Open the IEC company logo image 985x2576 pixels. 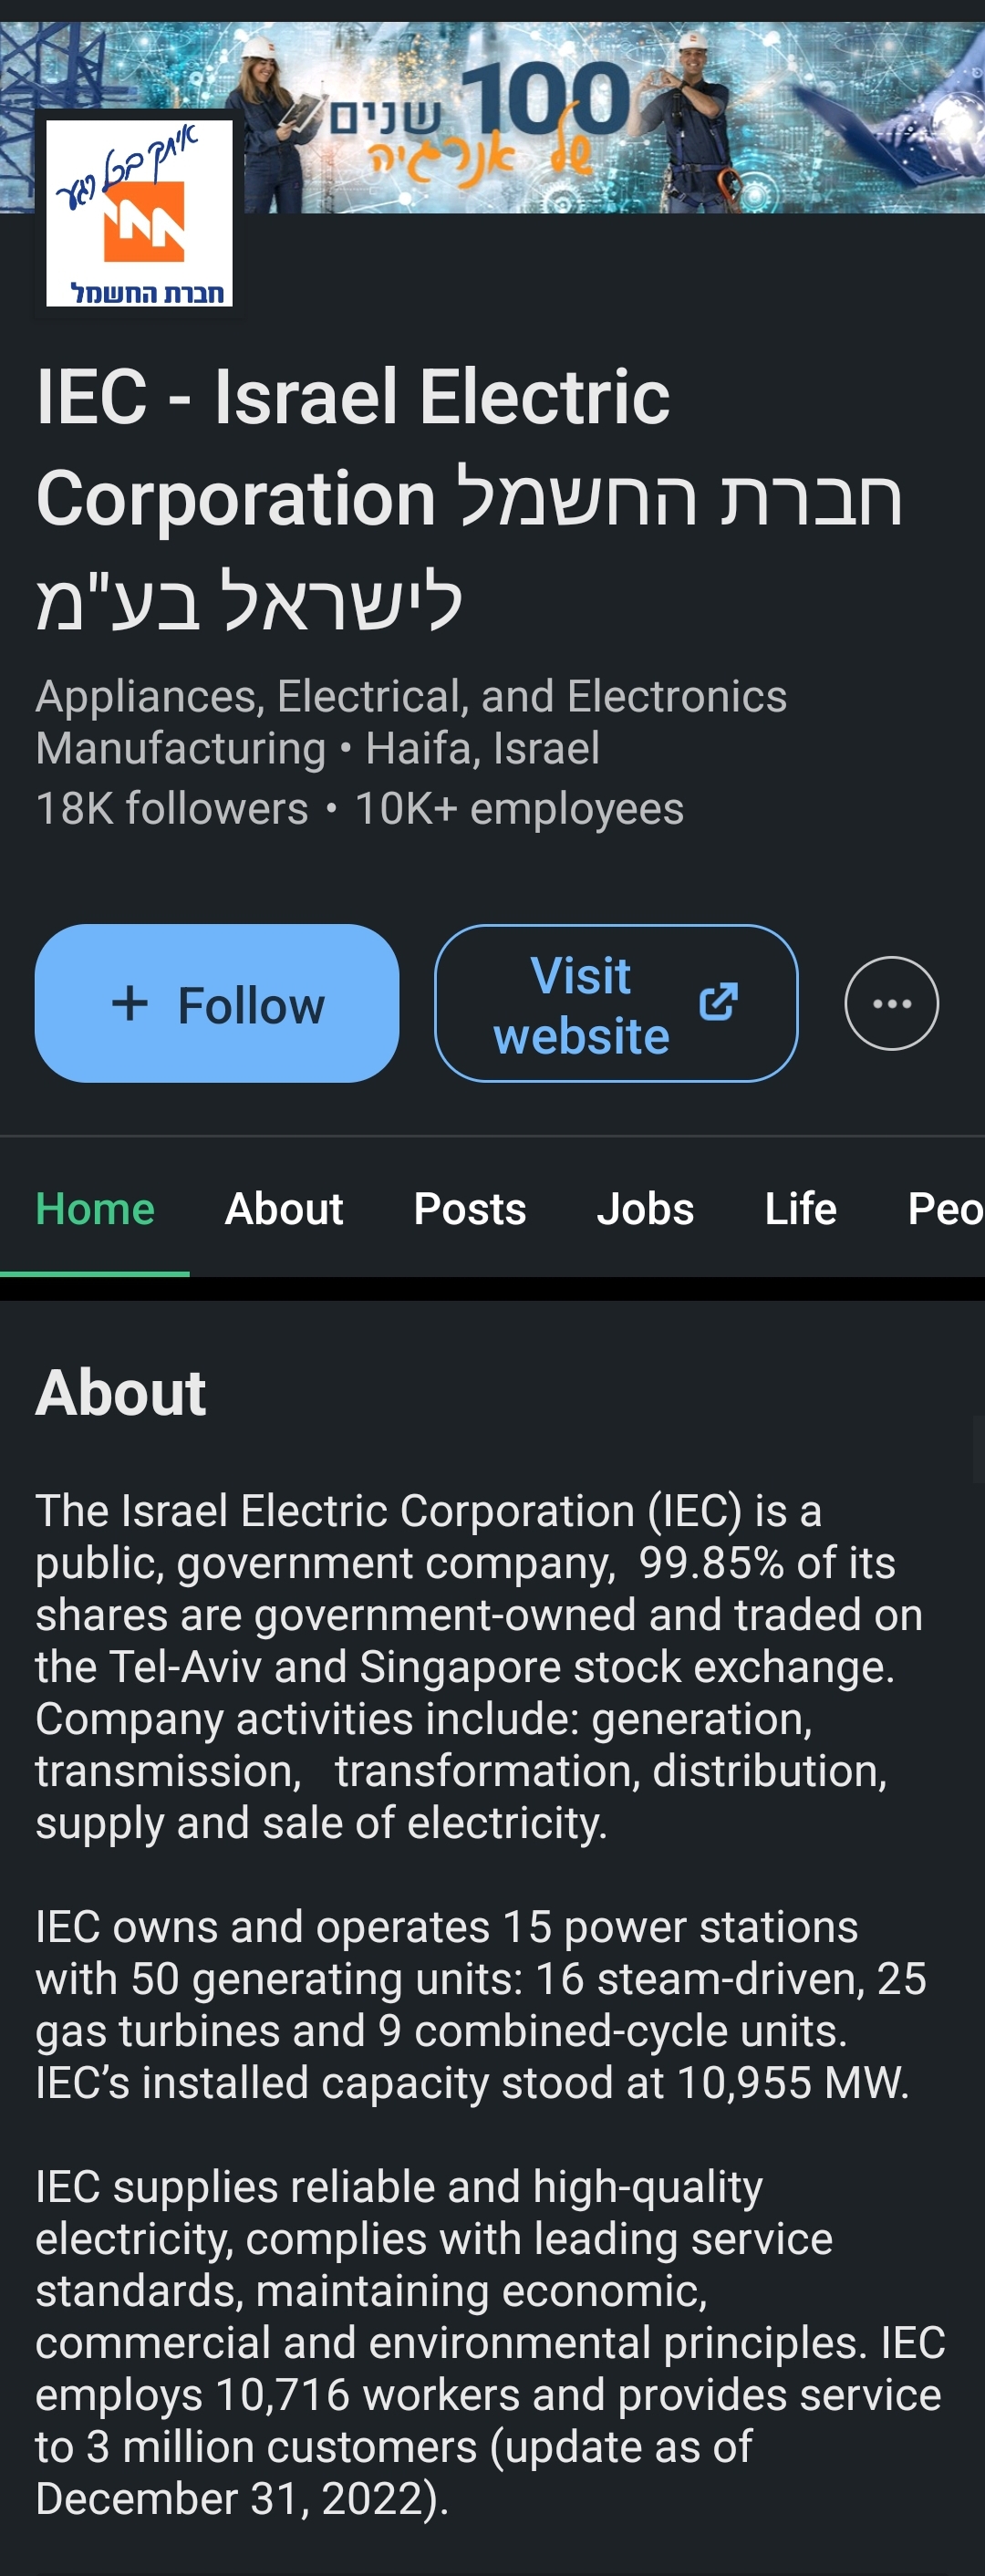click(x=139, y=213)
